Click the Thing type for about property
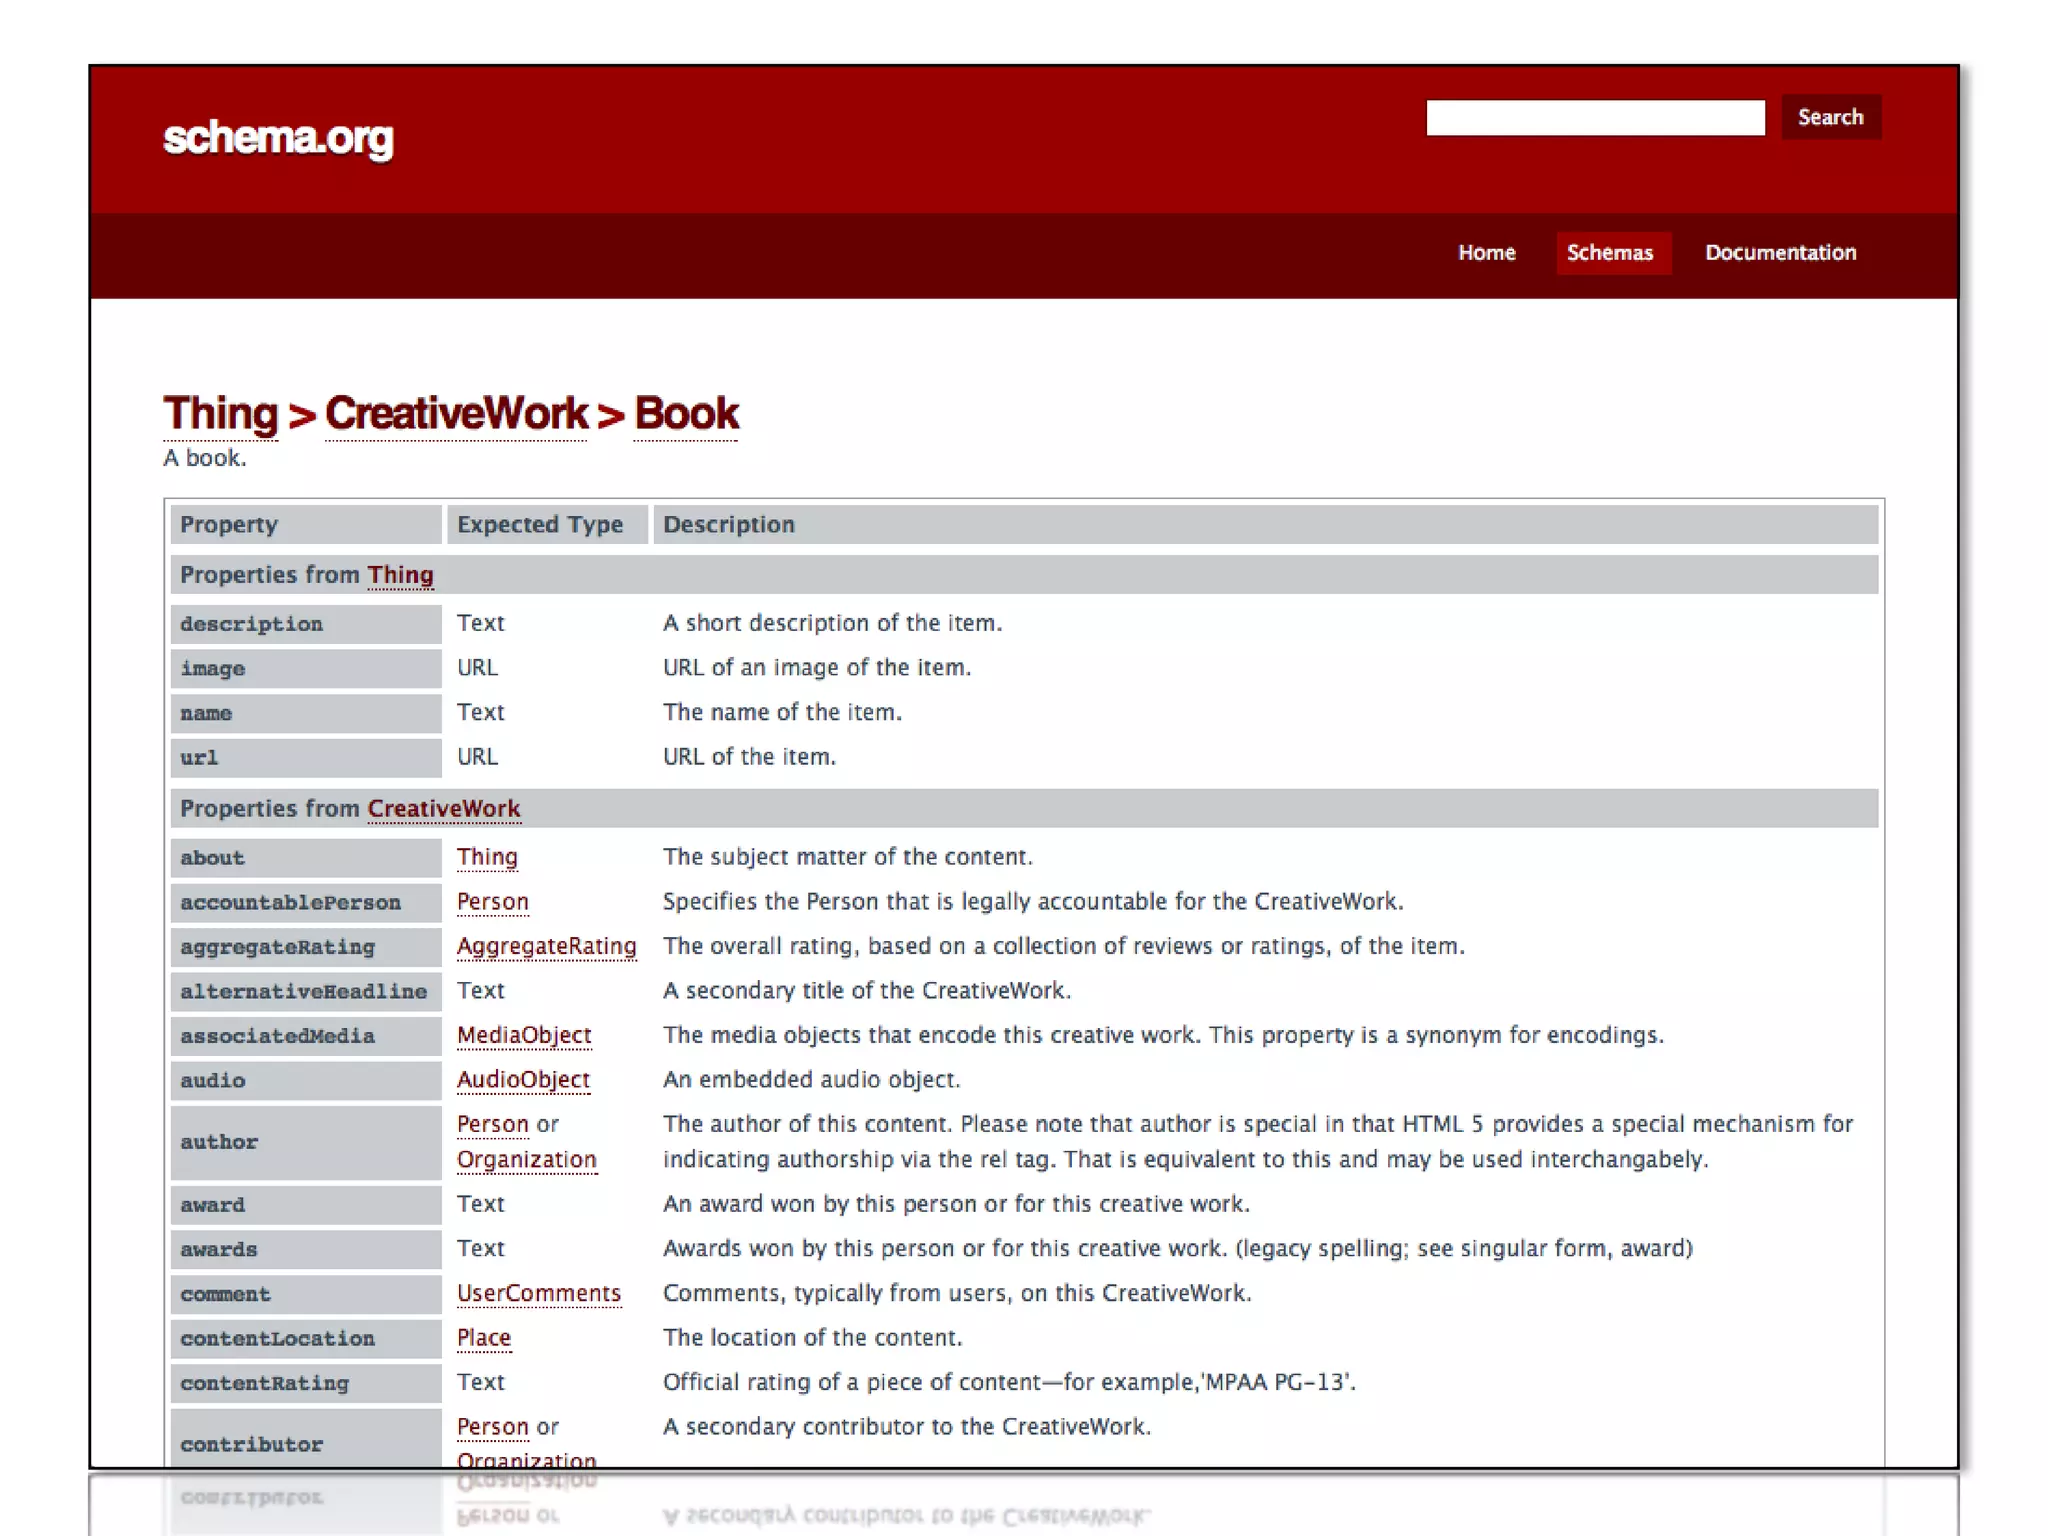The image size is (2048, 1536). click(487, 857)
